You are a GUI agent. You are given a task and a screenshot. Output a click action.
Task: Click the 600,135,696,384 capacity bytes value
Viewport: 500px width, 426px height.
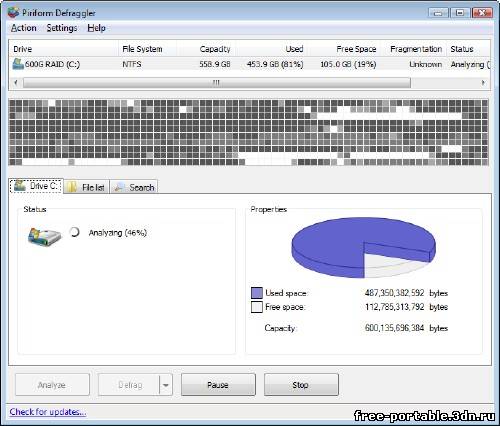coord(394,328)
